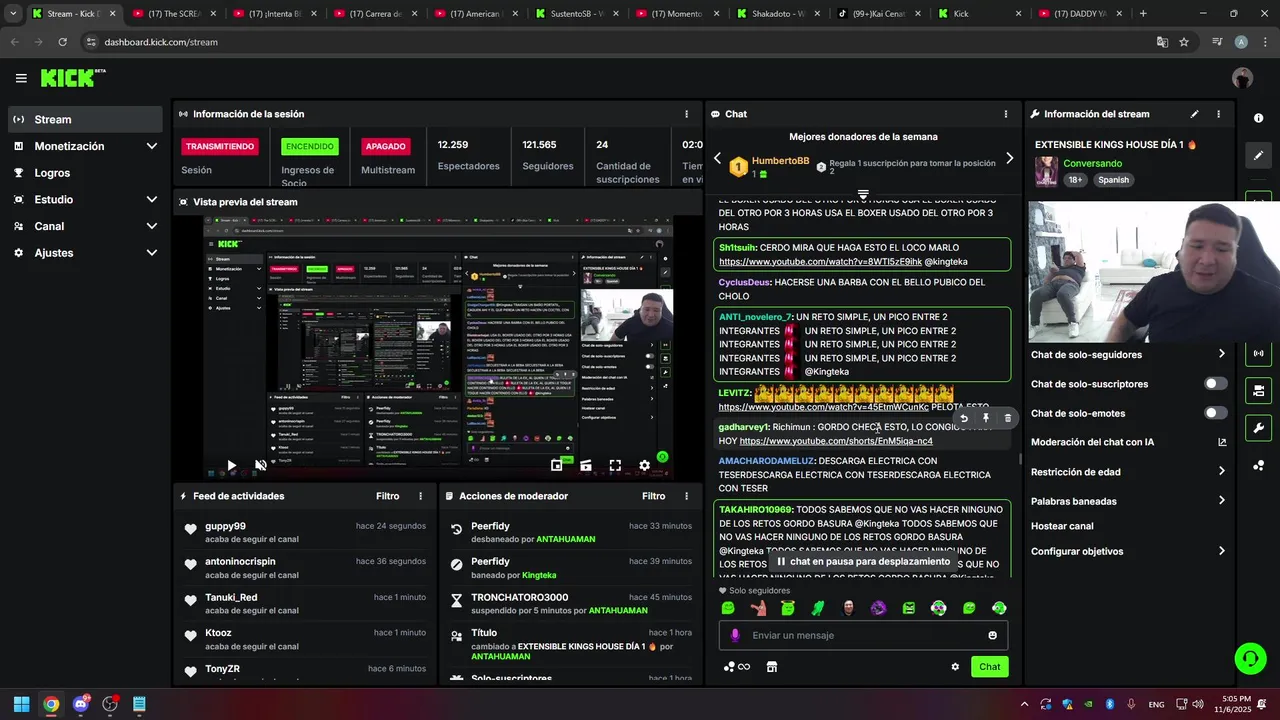The width and height of the screenshot is (1280, 720).
Task: Open the profile avatar menu
Action: [x=1242, y=78]
